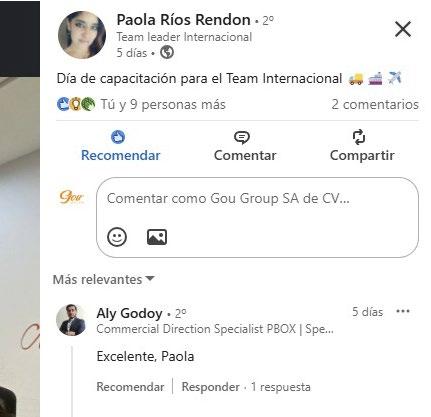Close the post panel with X
431x417 pixels.
tap(403, 29)
